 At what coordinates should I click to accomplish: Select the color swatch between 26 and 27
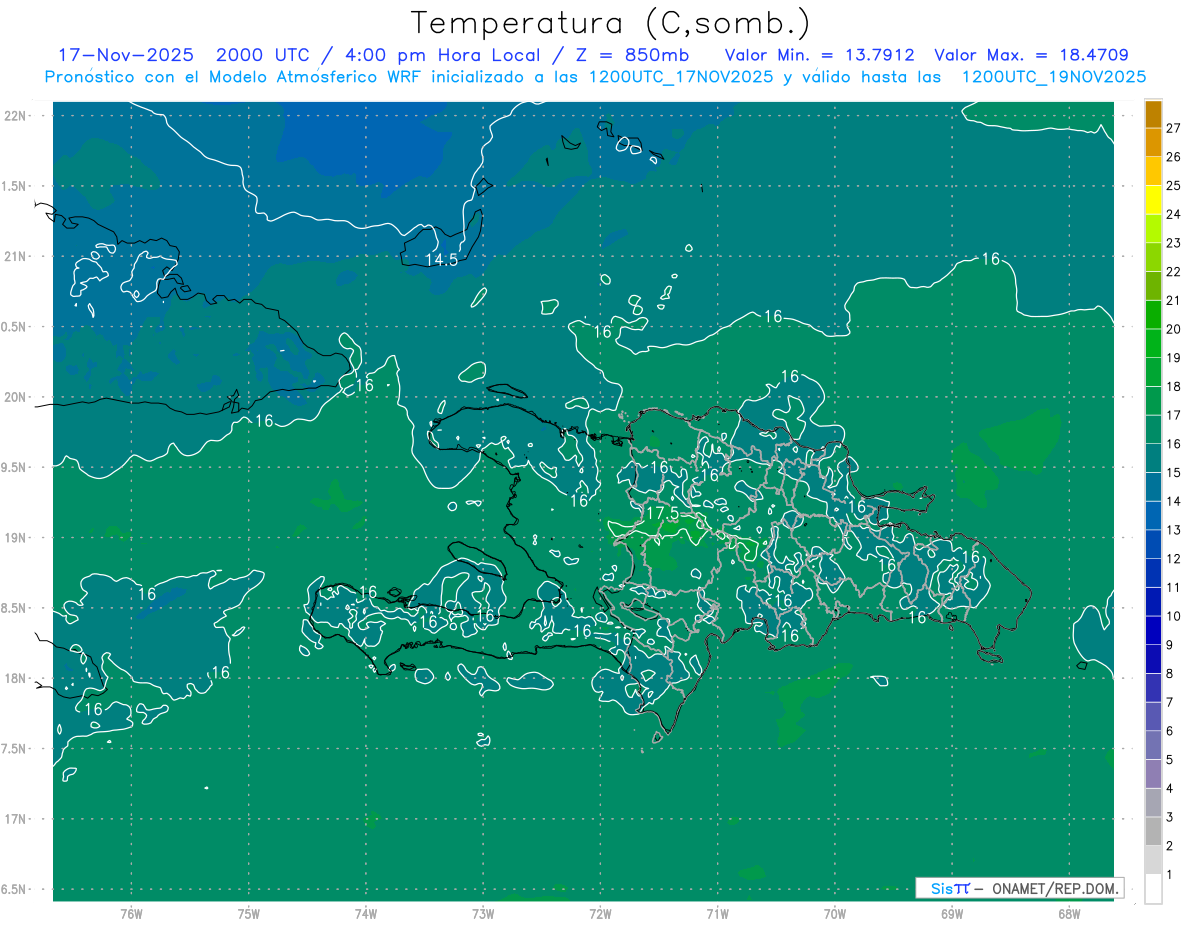pyautogui.click(x=1153, y=143)
